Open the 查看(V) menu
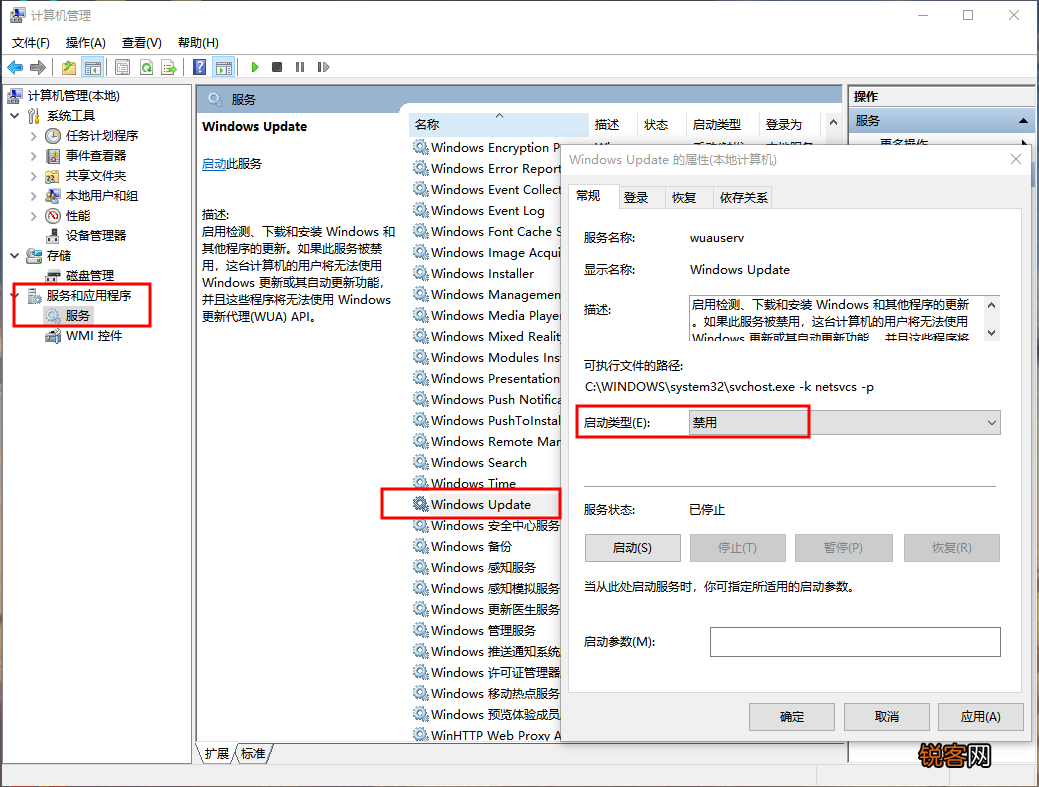Screen dimensions: 1039x787 click(142, 42)
